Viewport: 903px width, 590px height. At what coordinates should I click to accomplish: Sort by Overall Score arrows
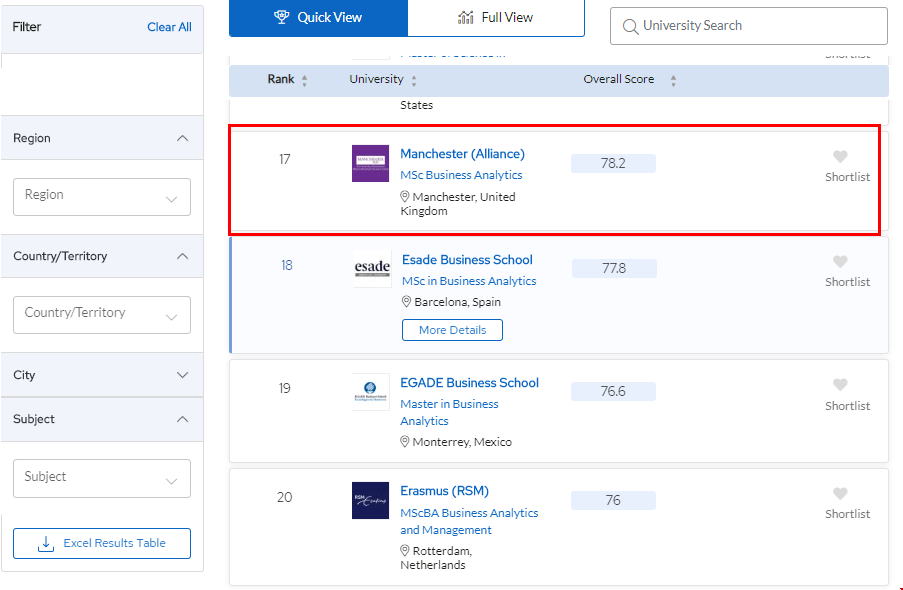point(673,80)
